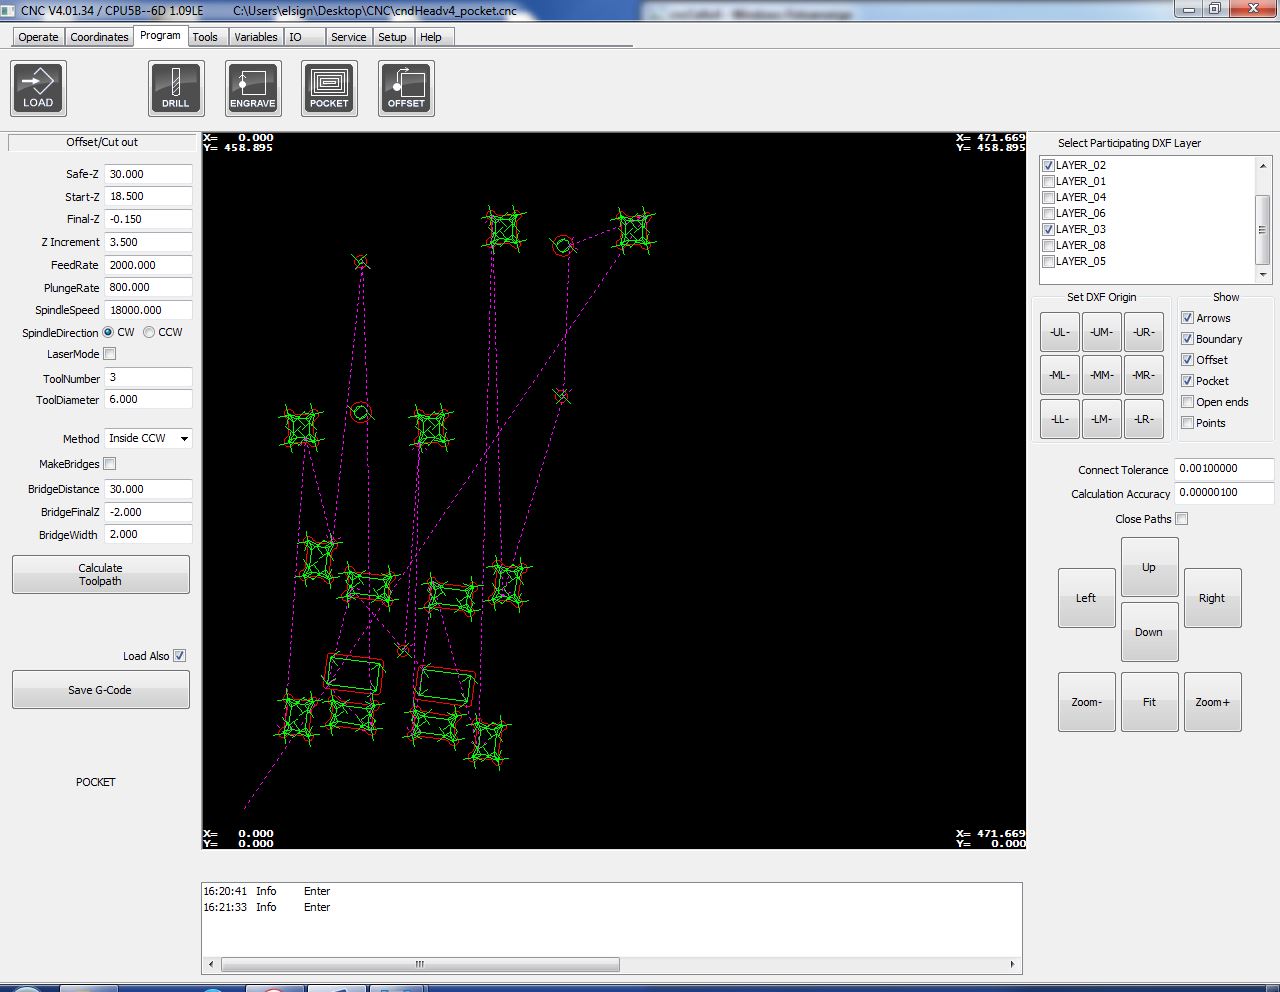This screenshot has height=992, width=1280.
Task: Enable the LaserMode checkbox
Action: coord(110,354)
